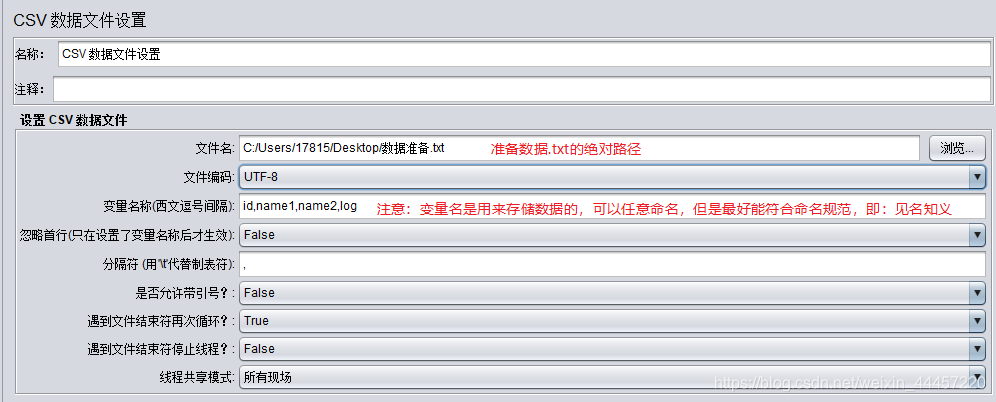Open the 是否允许带引号 dropdown
The width and height of the screenshot is (996, 402).
pyautogui.click(x=612, y=293)
